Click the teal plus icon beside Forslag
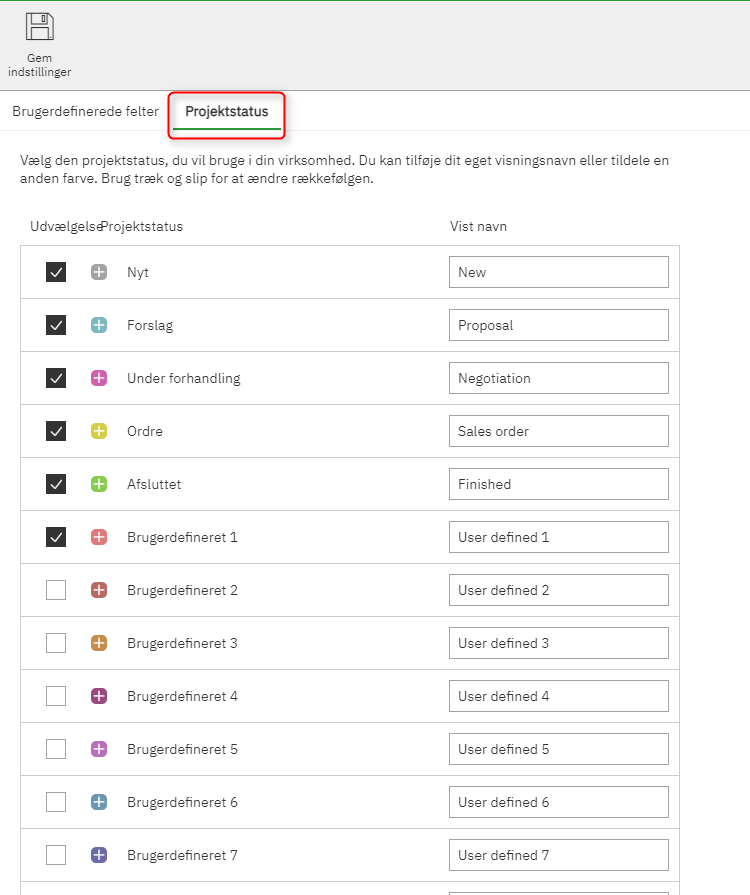The height and width of the screenshot is (895, 750). tap(99, 325)
